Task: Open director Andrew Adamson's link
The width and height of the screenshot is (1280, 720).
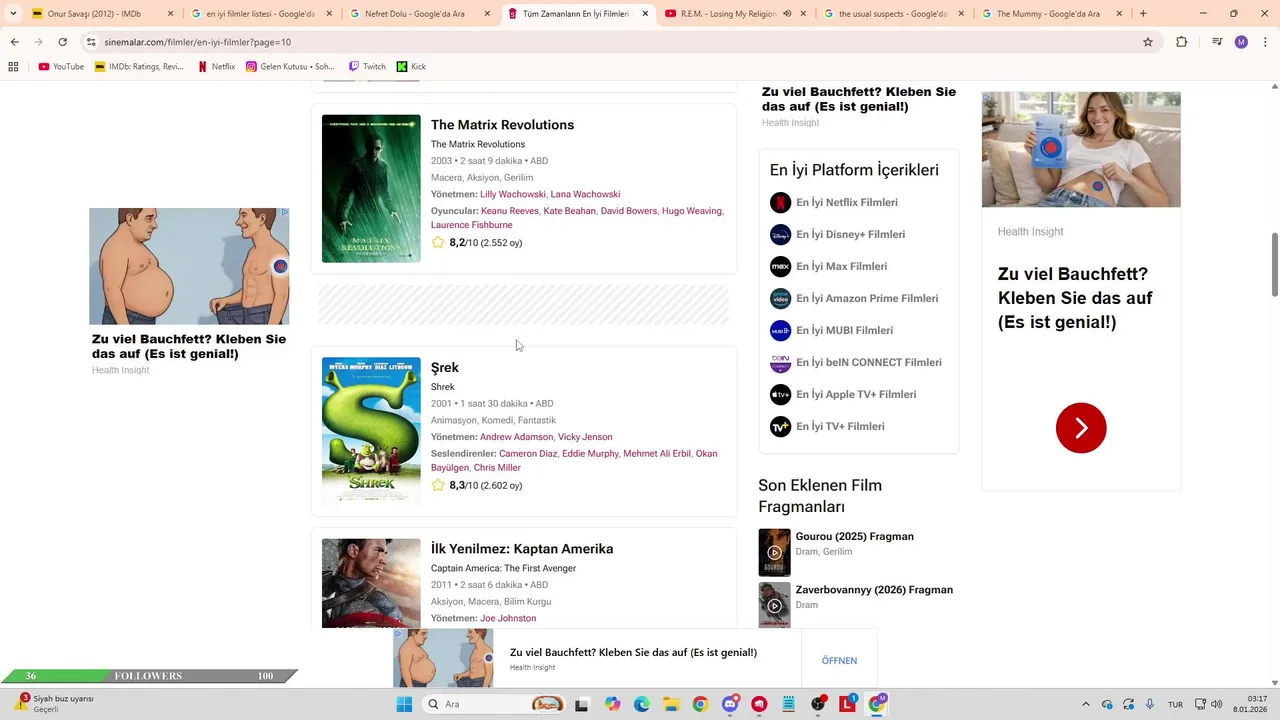Action: (516, 437)
